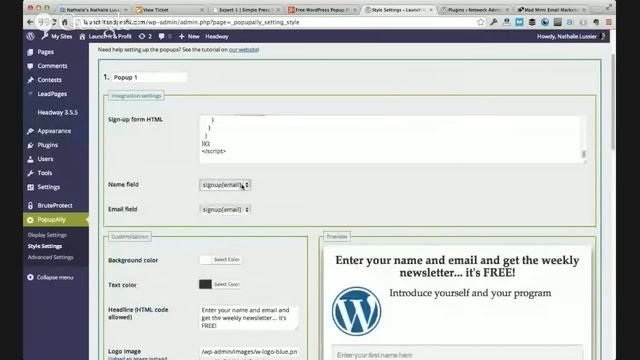640x360 pixels.
Task: Open the updates icon showing 2
Action: coord(145,36)
